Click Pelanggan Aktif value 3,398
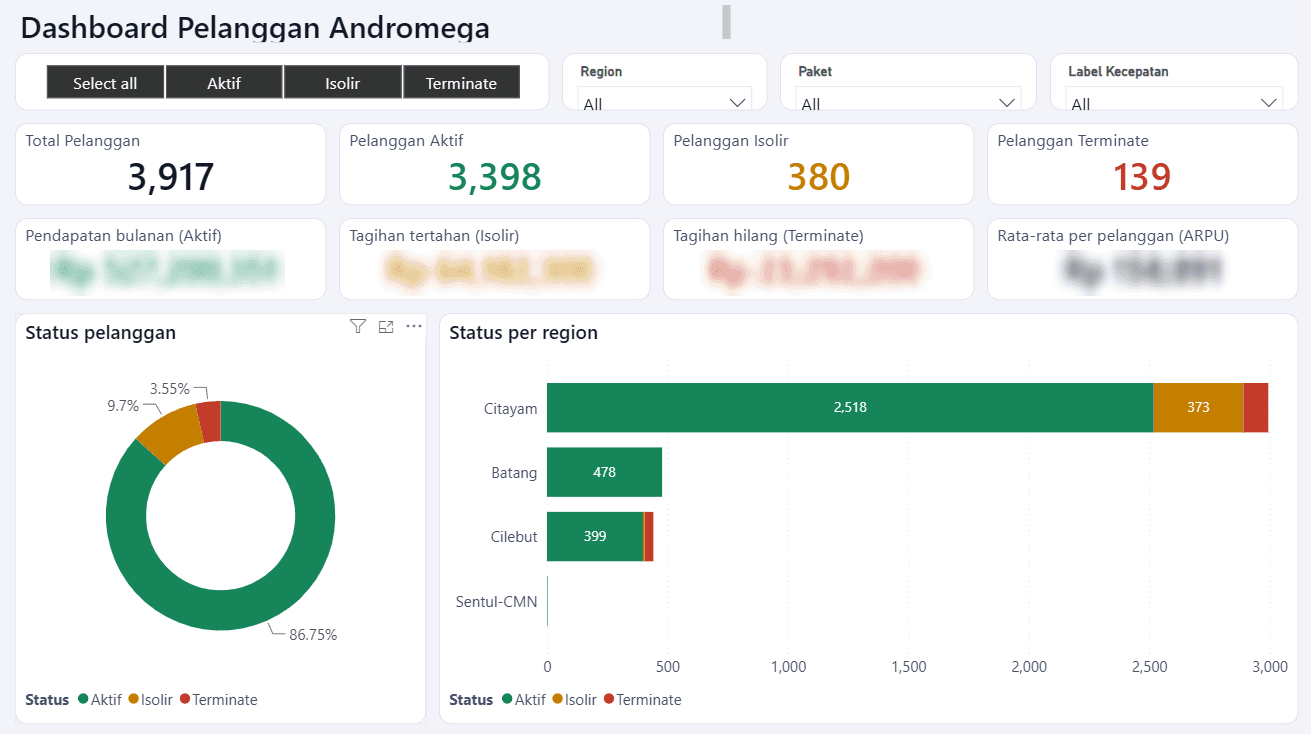The image size is (1311, 734). [495, 177]
